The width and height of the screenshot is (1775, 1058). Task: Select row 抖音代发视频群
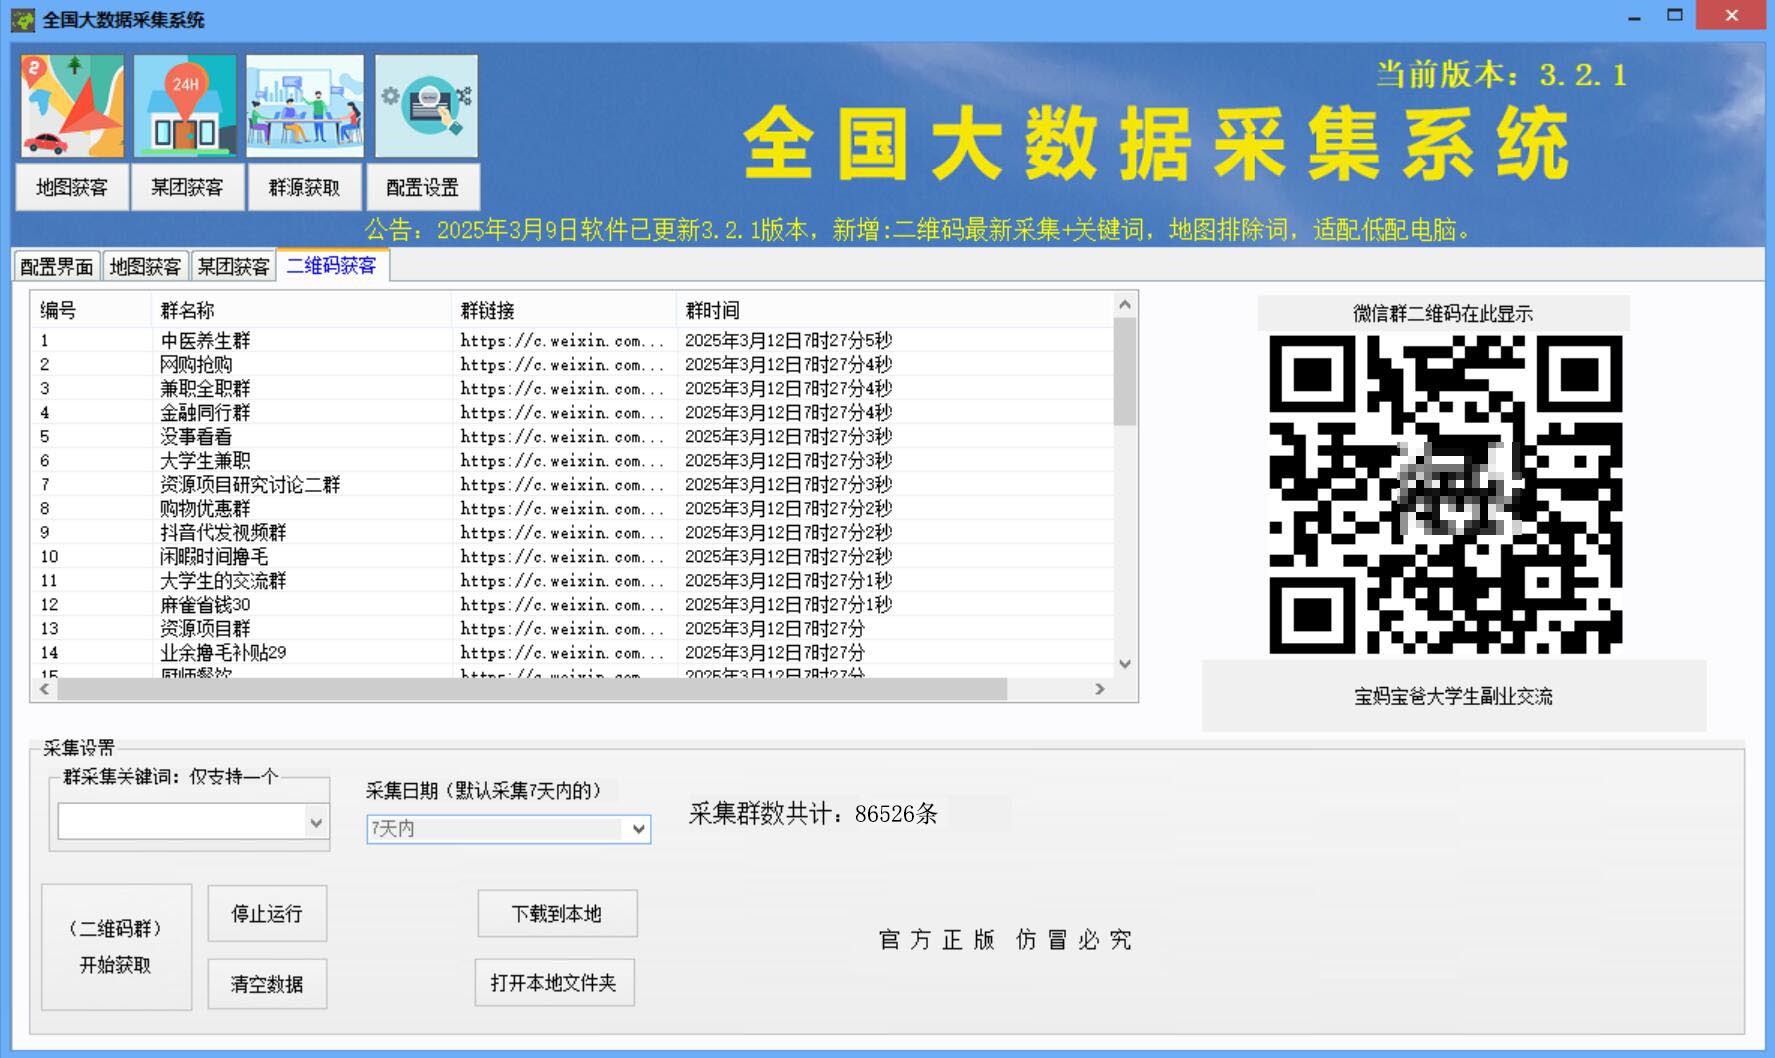pyautogui.click(x=572, y=532)
